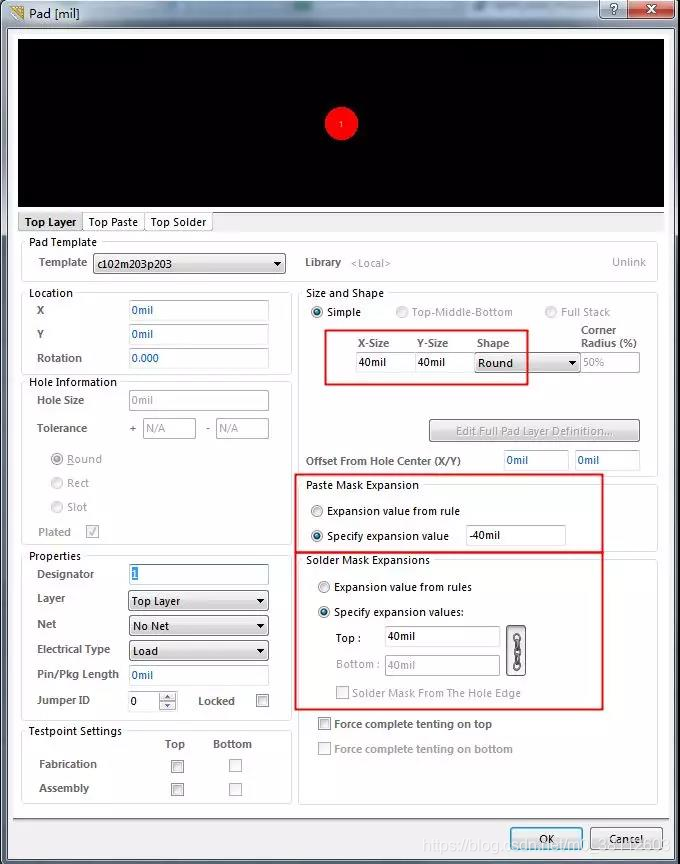Open the Electrical Type dropdown
The width and height of the screenshot is (680, 864).
point(198,651)
